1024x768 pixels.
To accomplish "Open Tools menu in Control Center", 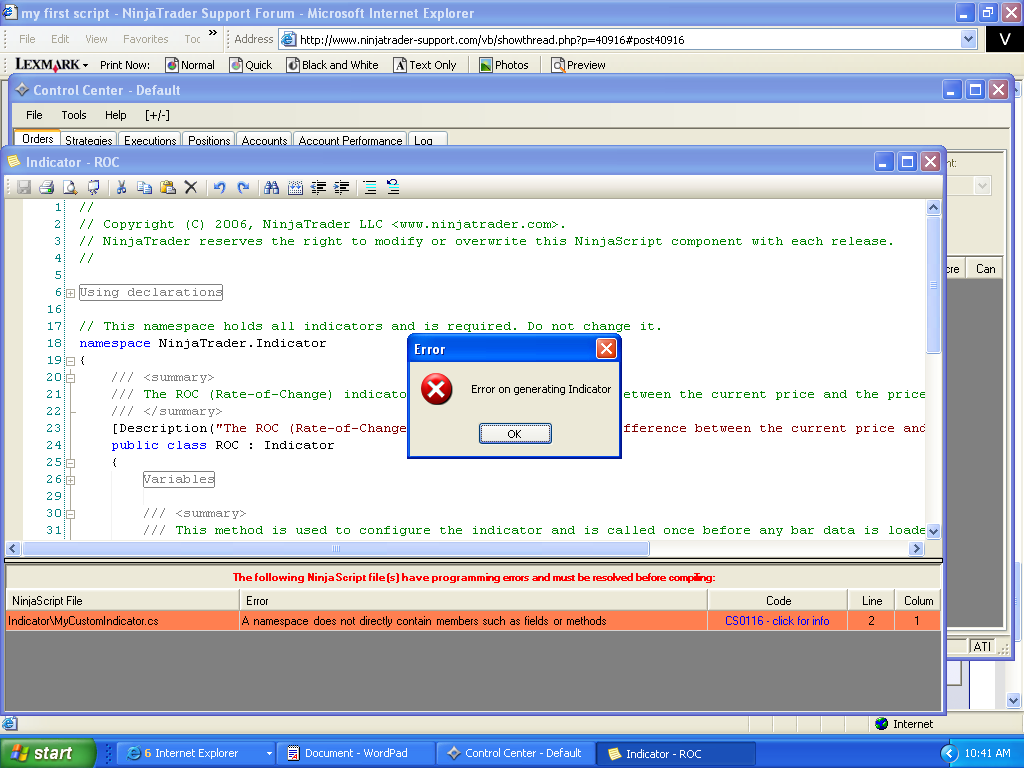I will 74,115.
